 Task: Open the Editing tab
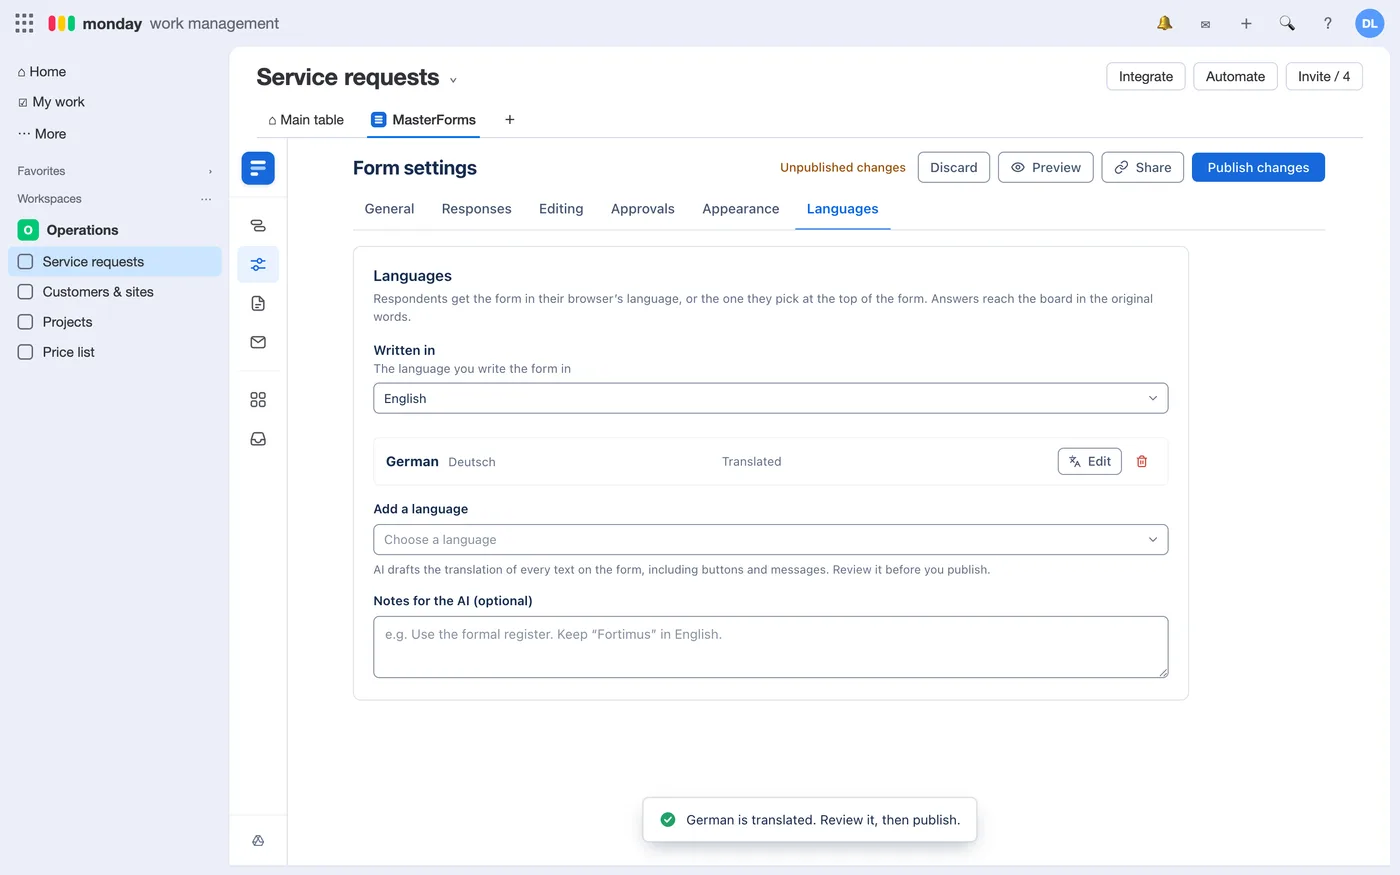click(561, 209)
